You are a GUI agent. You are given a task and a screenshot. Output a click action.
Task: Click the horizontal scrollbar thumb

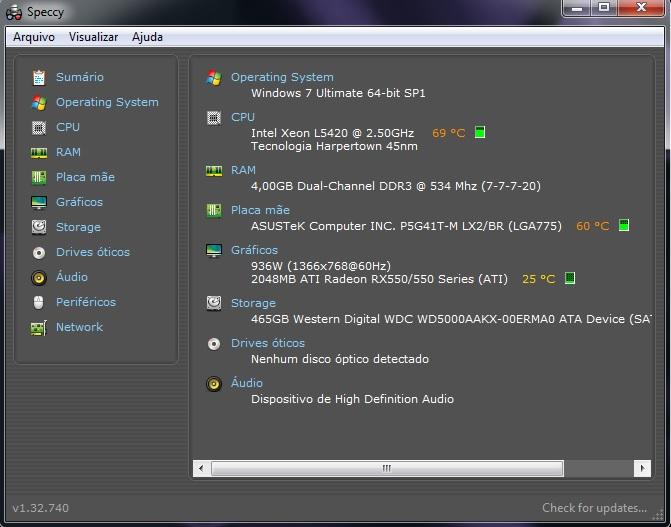pos(387,468)
